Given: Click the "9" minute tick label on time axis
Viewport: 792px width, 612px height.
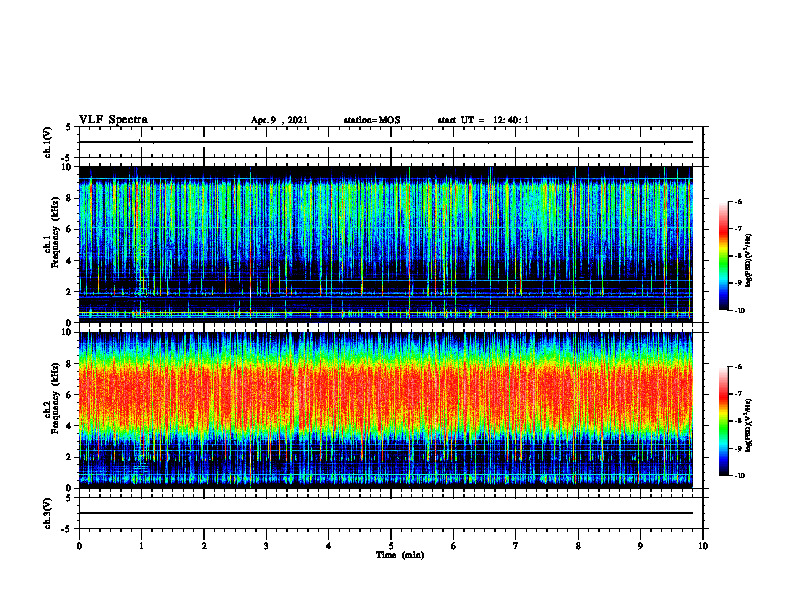Looking at the screenshot, I should click(640, 546).
